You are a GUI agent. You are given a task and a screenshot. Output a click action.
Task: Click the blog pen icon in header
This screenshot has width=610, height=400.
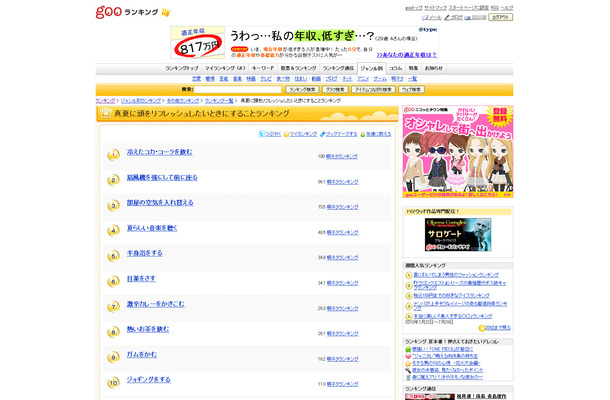(x=447, y=18)
